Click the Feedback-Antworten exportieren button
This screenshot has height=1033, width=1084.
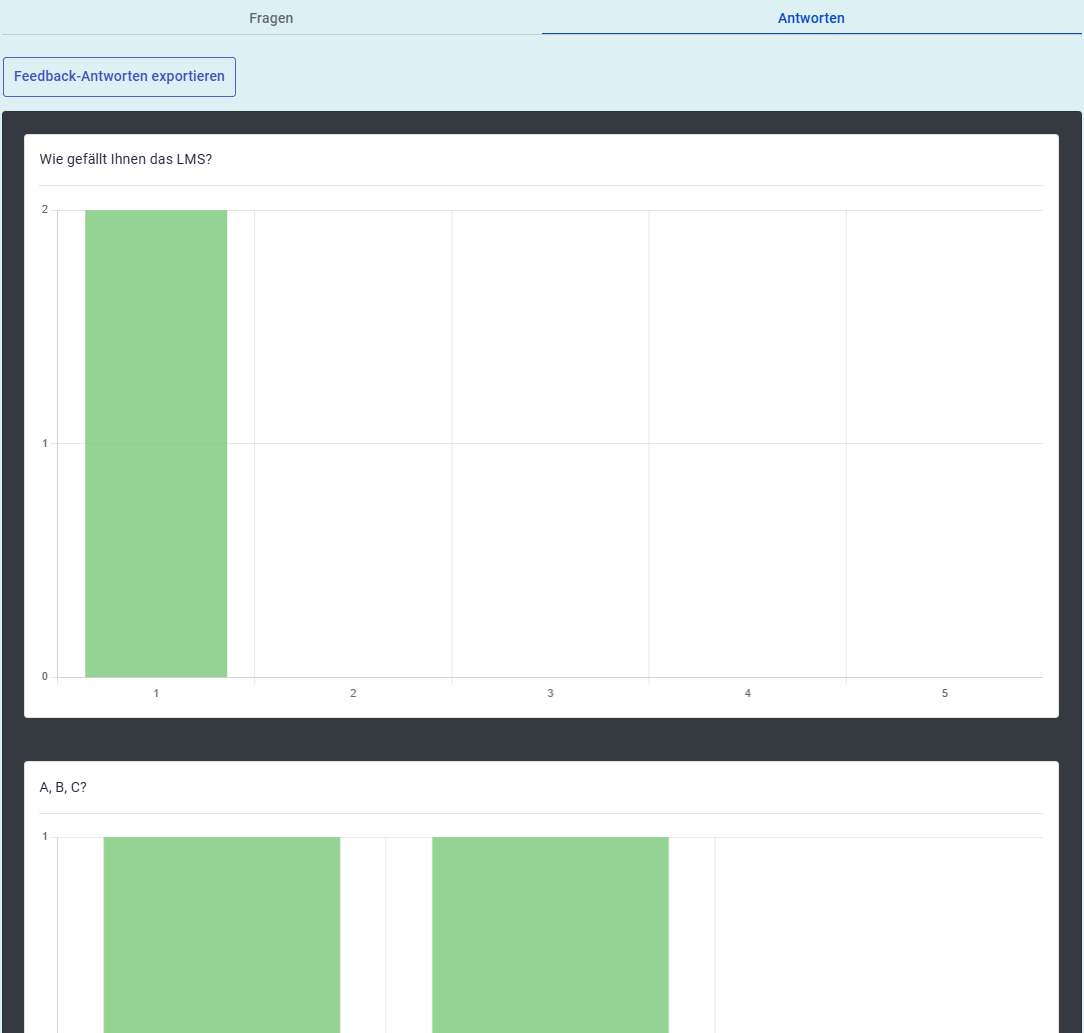[x=119, y=77]
